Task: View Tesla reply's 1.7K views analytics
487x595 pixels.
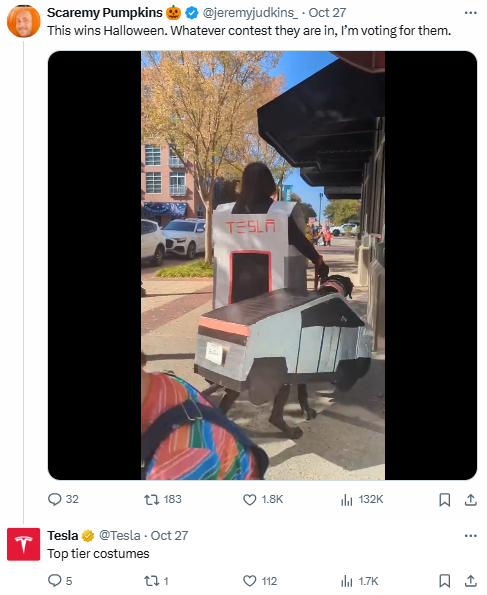Action: coord(359,581)
